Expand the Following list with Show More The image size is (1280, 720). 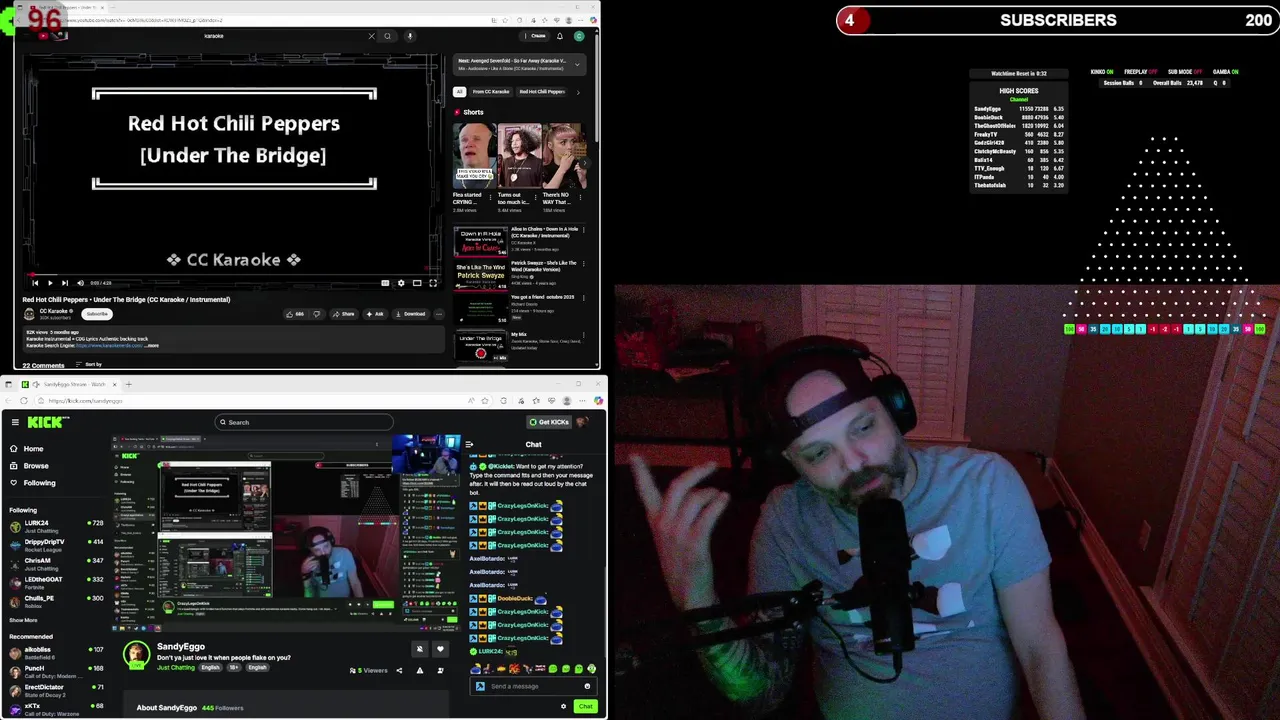(23, 620)
